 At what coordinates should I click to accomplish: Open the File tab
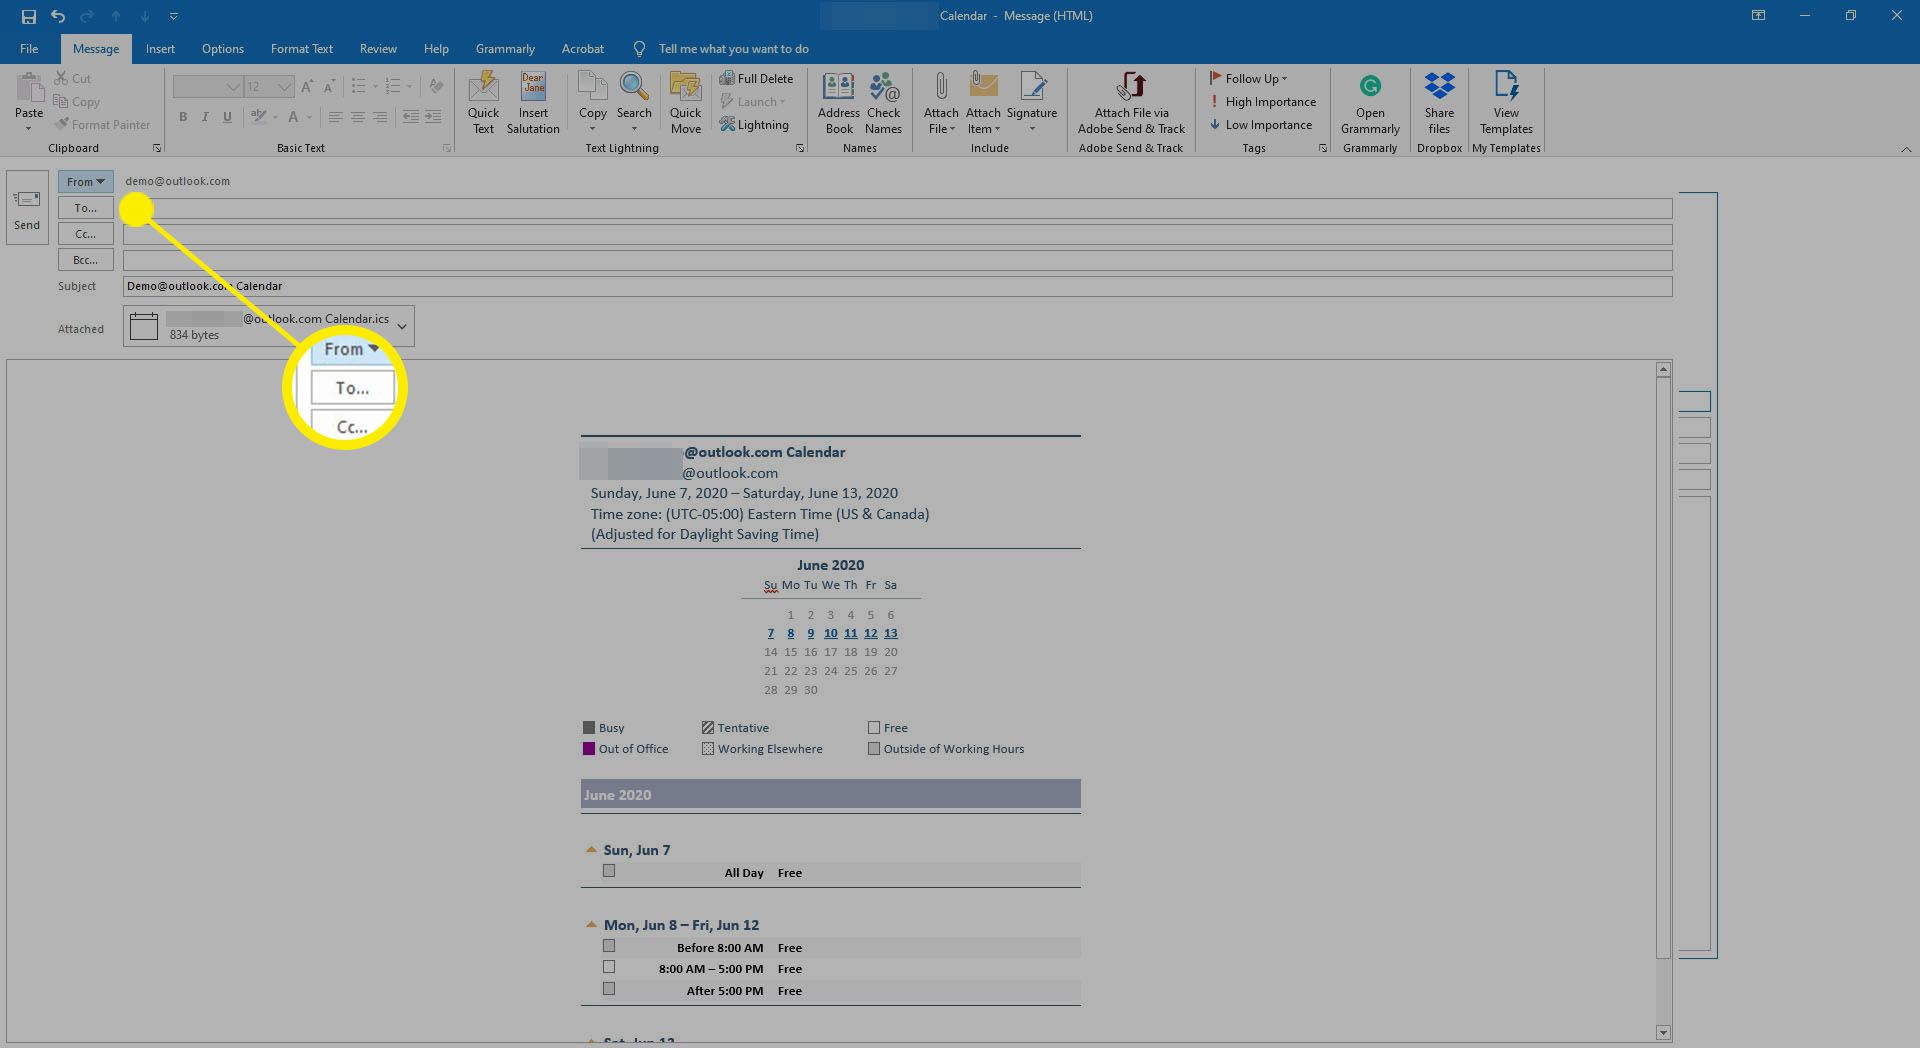(x=29, y=48)
